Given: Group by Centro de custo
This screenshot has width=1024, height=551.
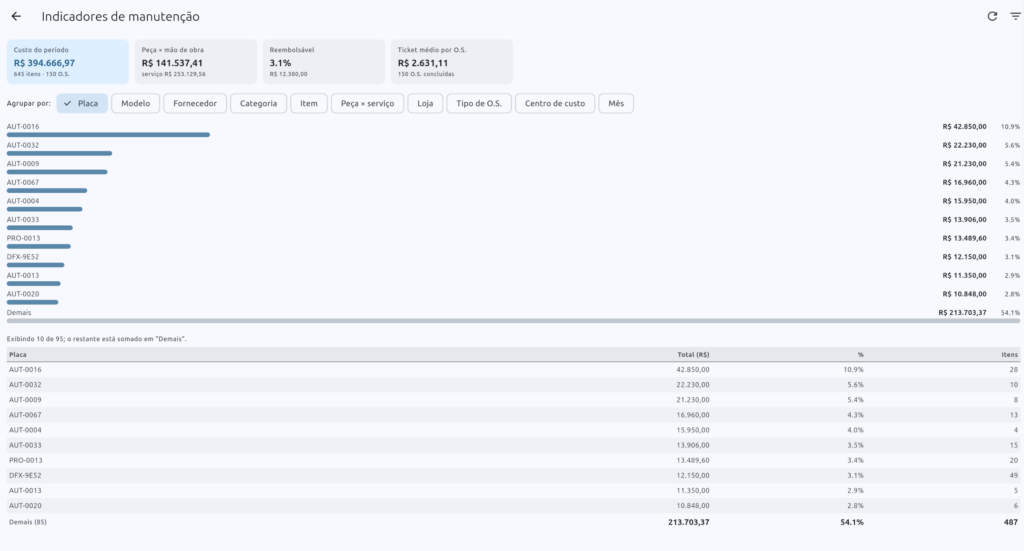Looking at the screenshot, I should click(554, 103).
